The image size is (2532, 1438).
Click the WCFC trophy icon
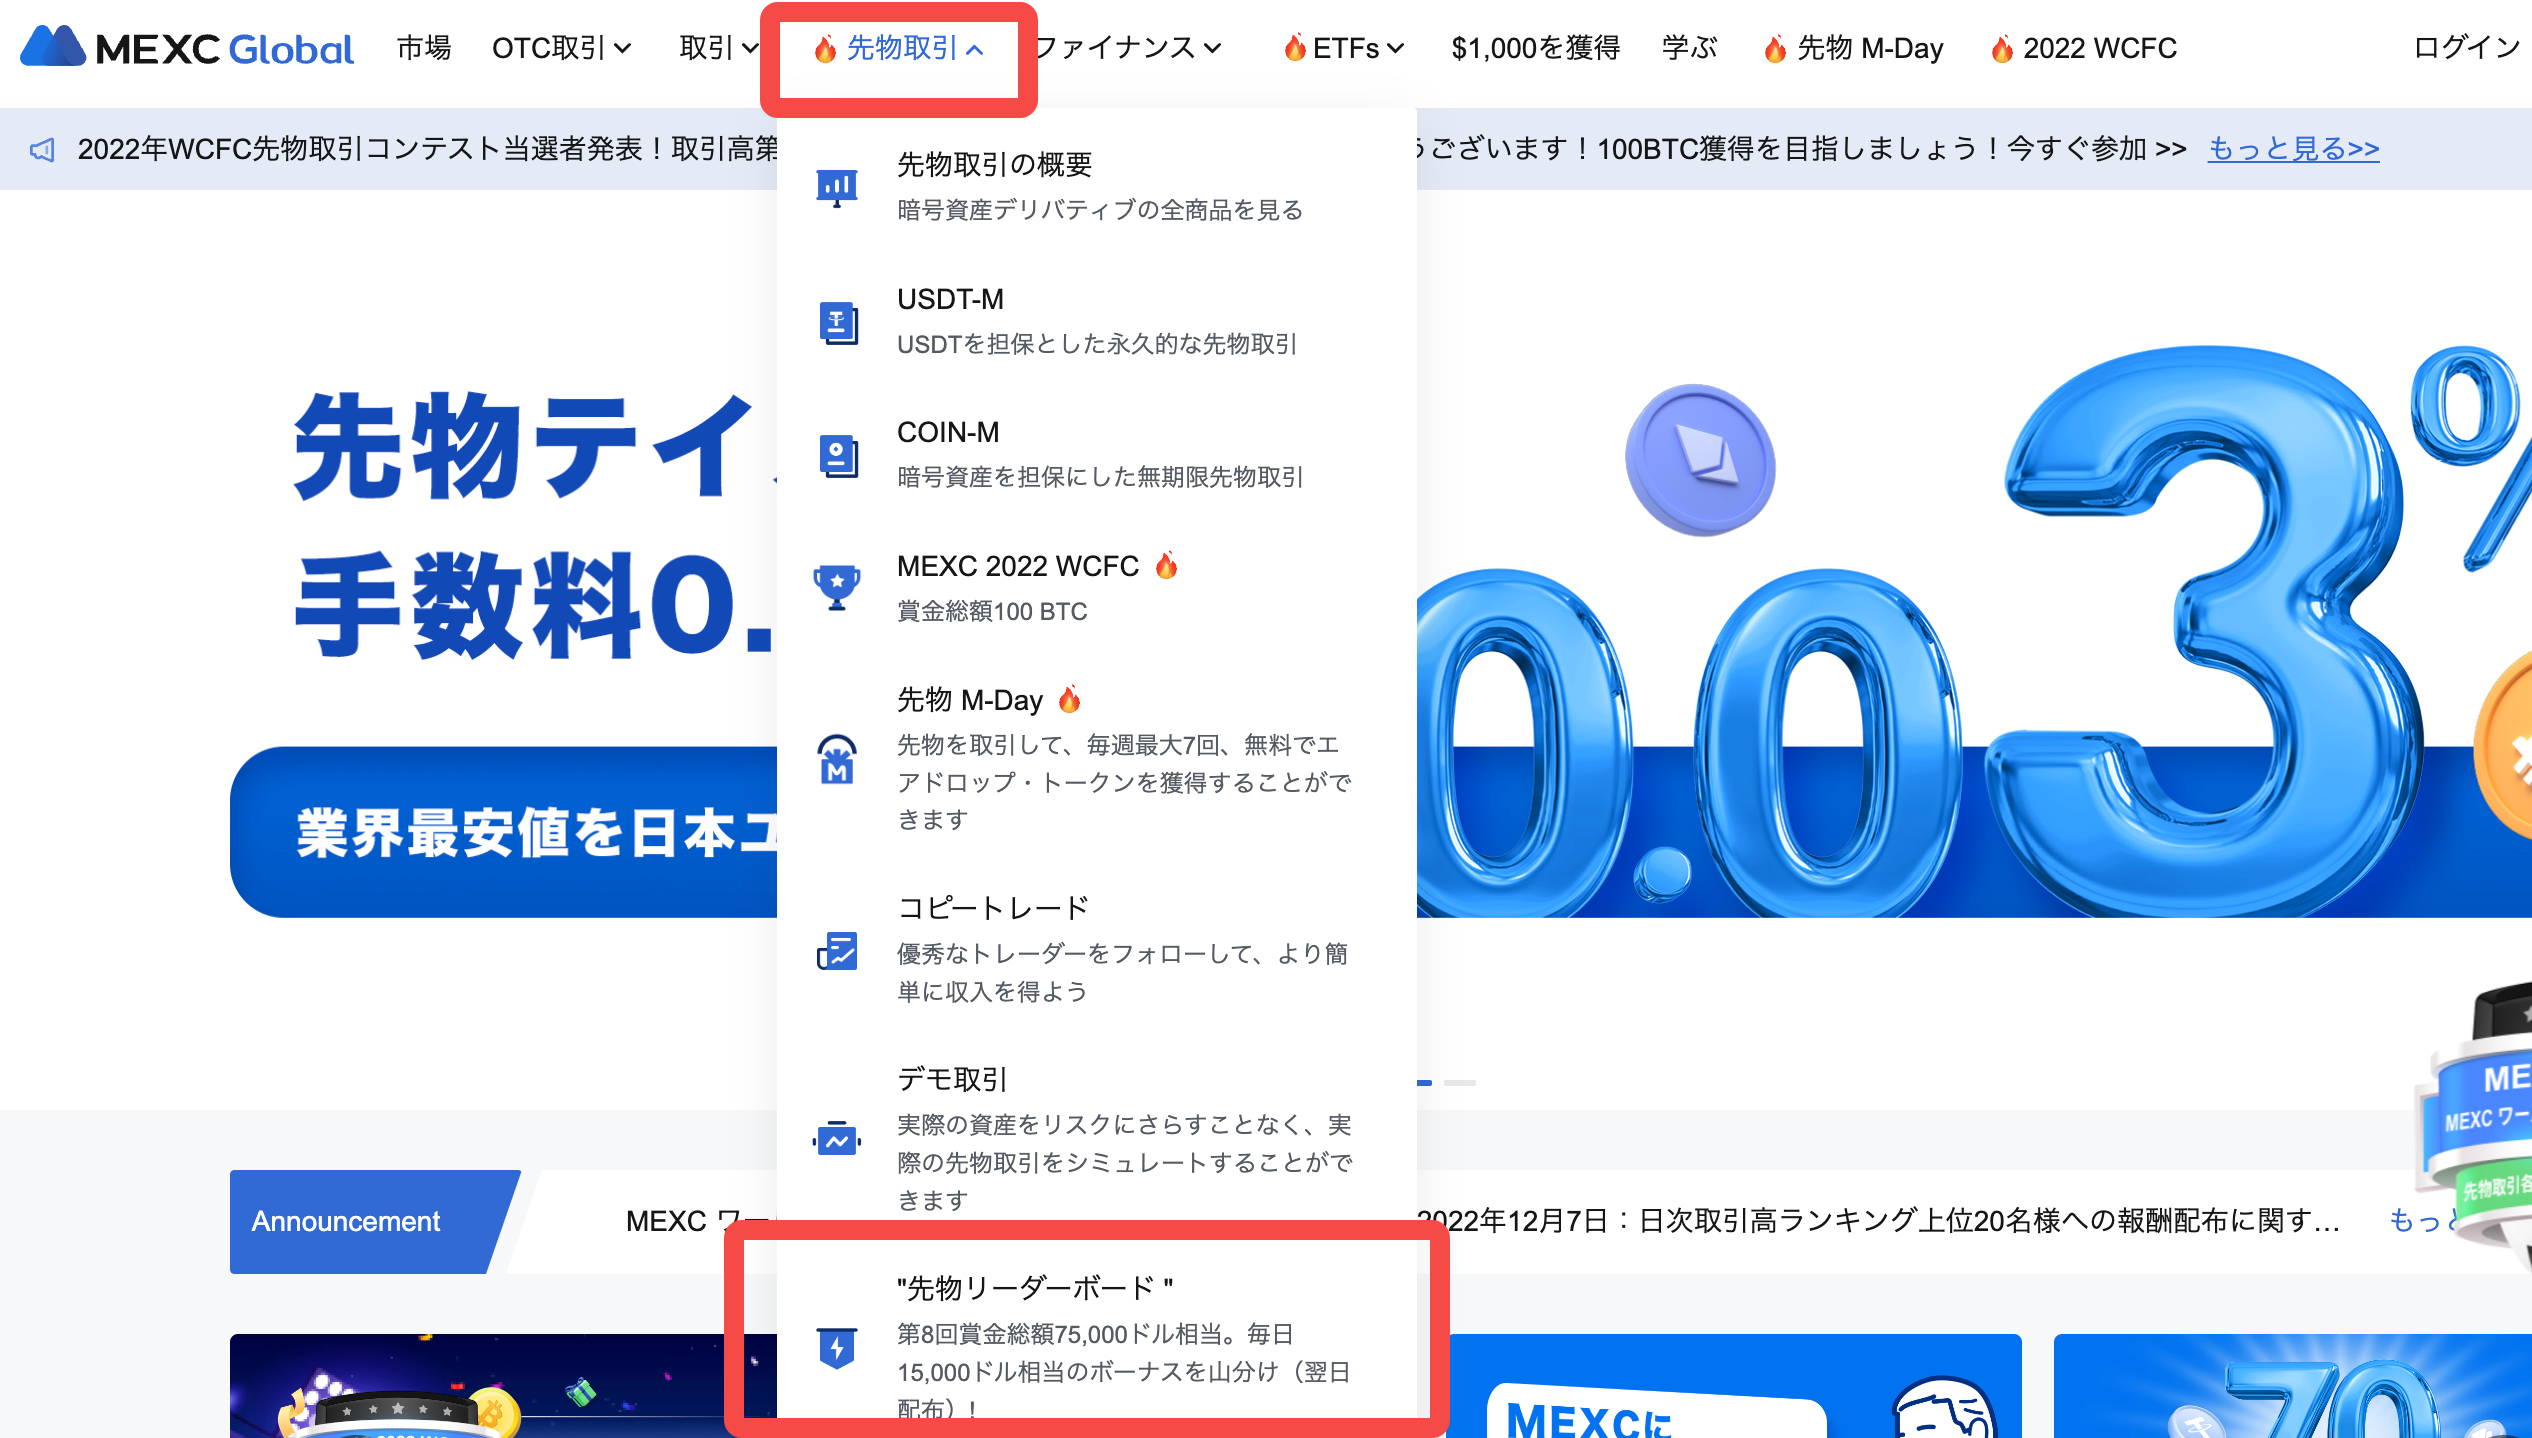[837, 587]
